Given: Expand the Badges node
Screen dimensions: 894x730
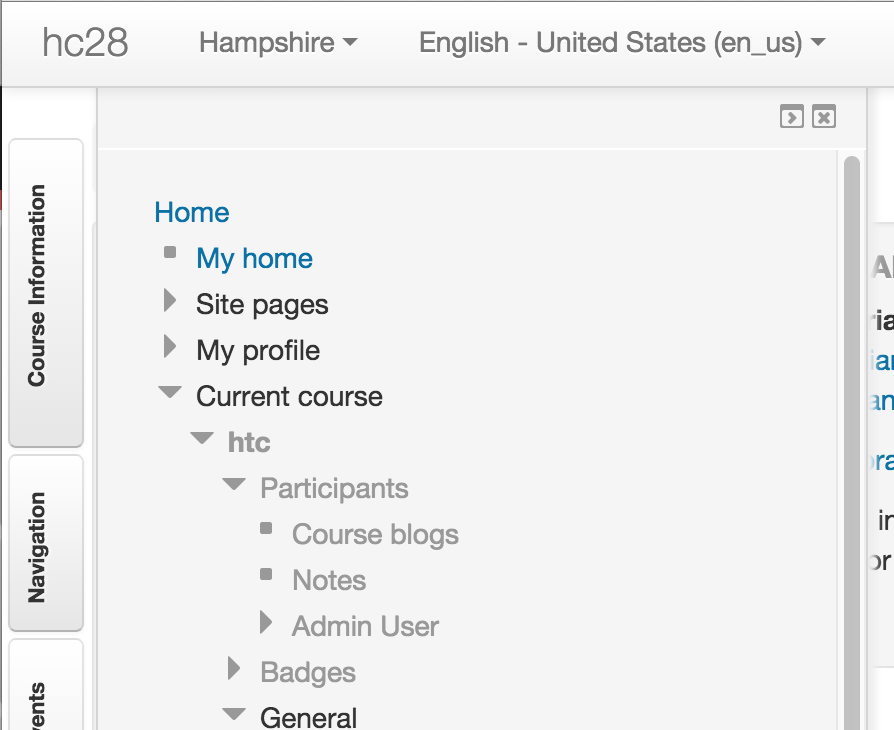Looking at the screenshot, I should coord(234,668).
